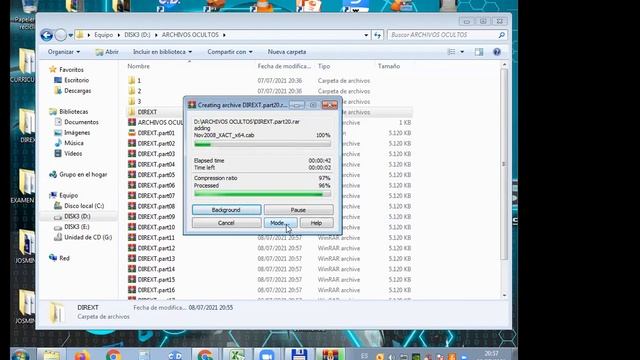Select Imágenes under Bibliotecas

pyautogui.click(x=77, y=133)
